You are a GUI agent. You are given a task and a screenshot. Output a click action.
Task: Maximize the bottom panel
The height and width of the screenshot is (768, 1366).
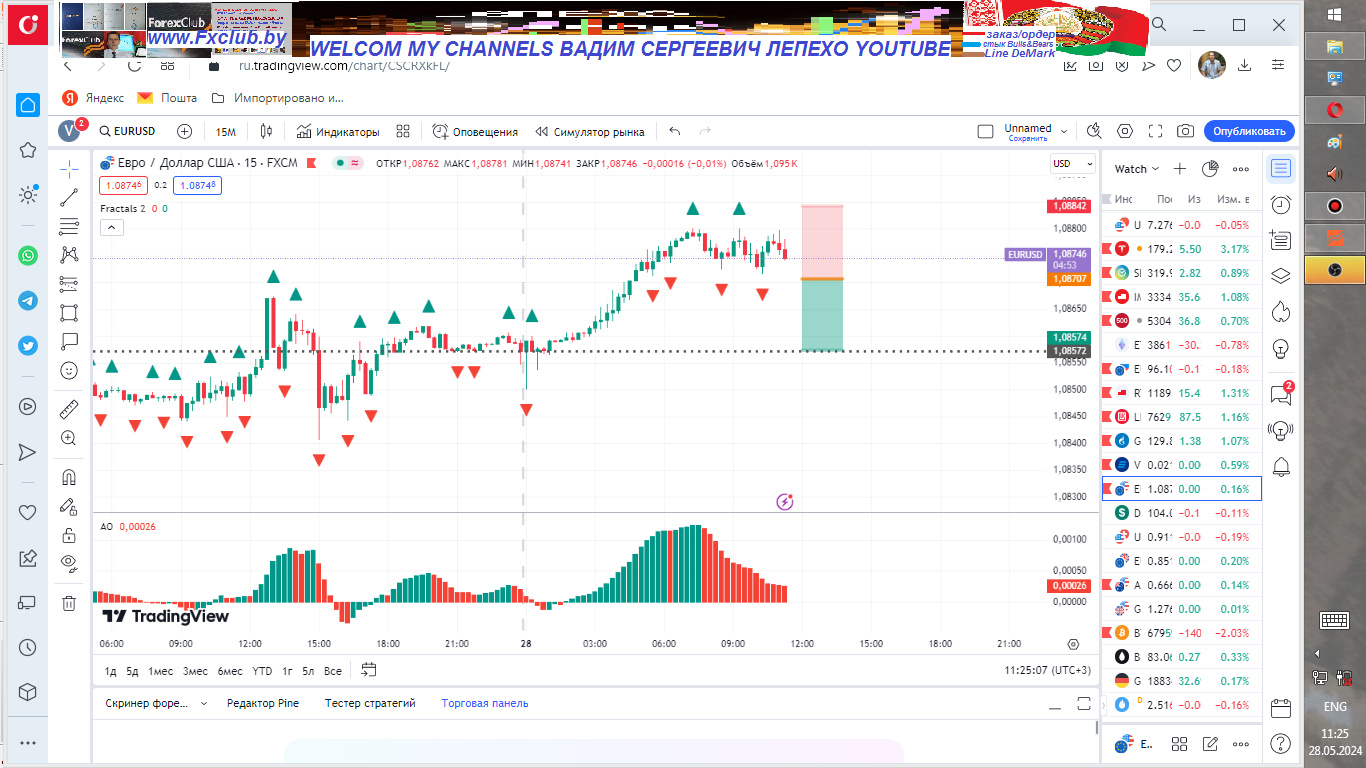1082,703
